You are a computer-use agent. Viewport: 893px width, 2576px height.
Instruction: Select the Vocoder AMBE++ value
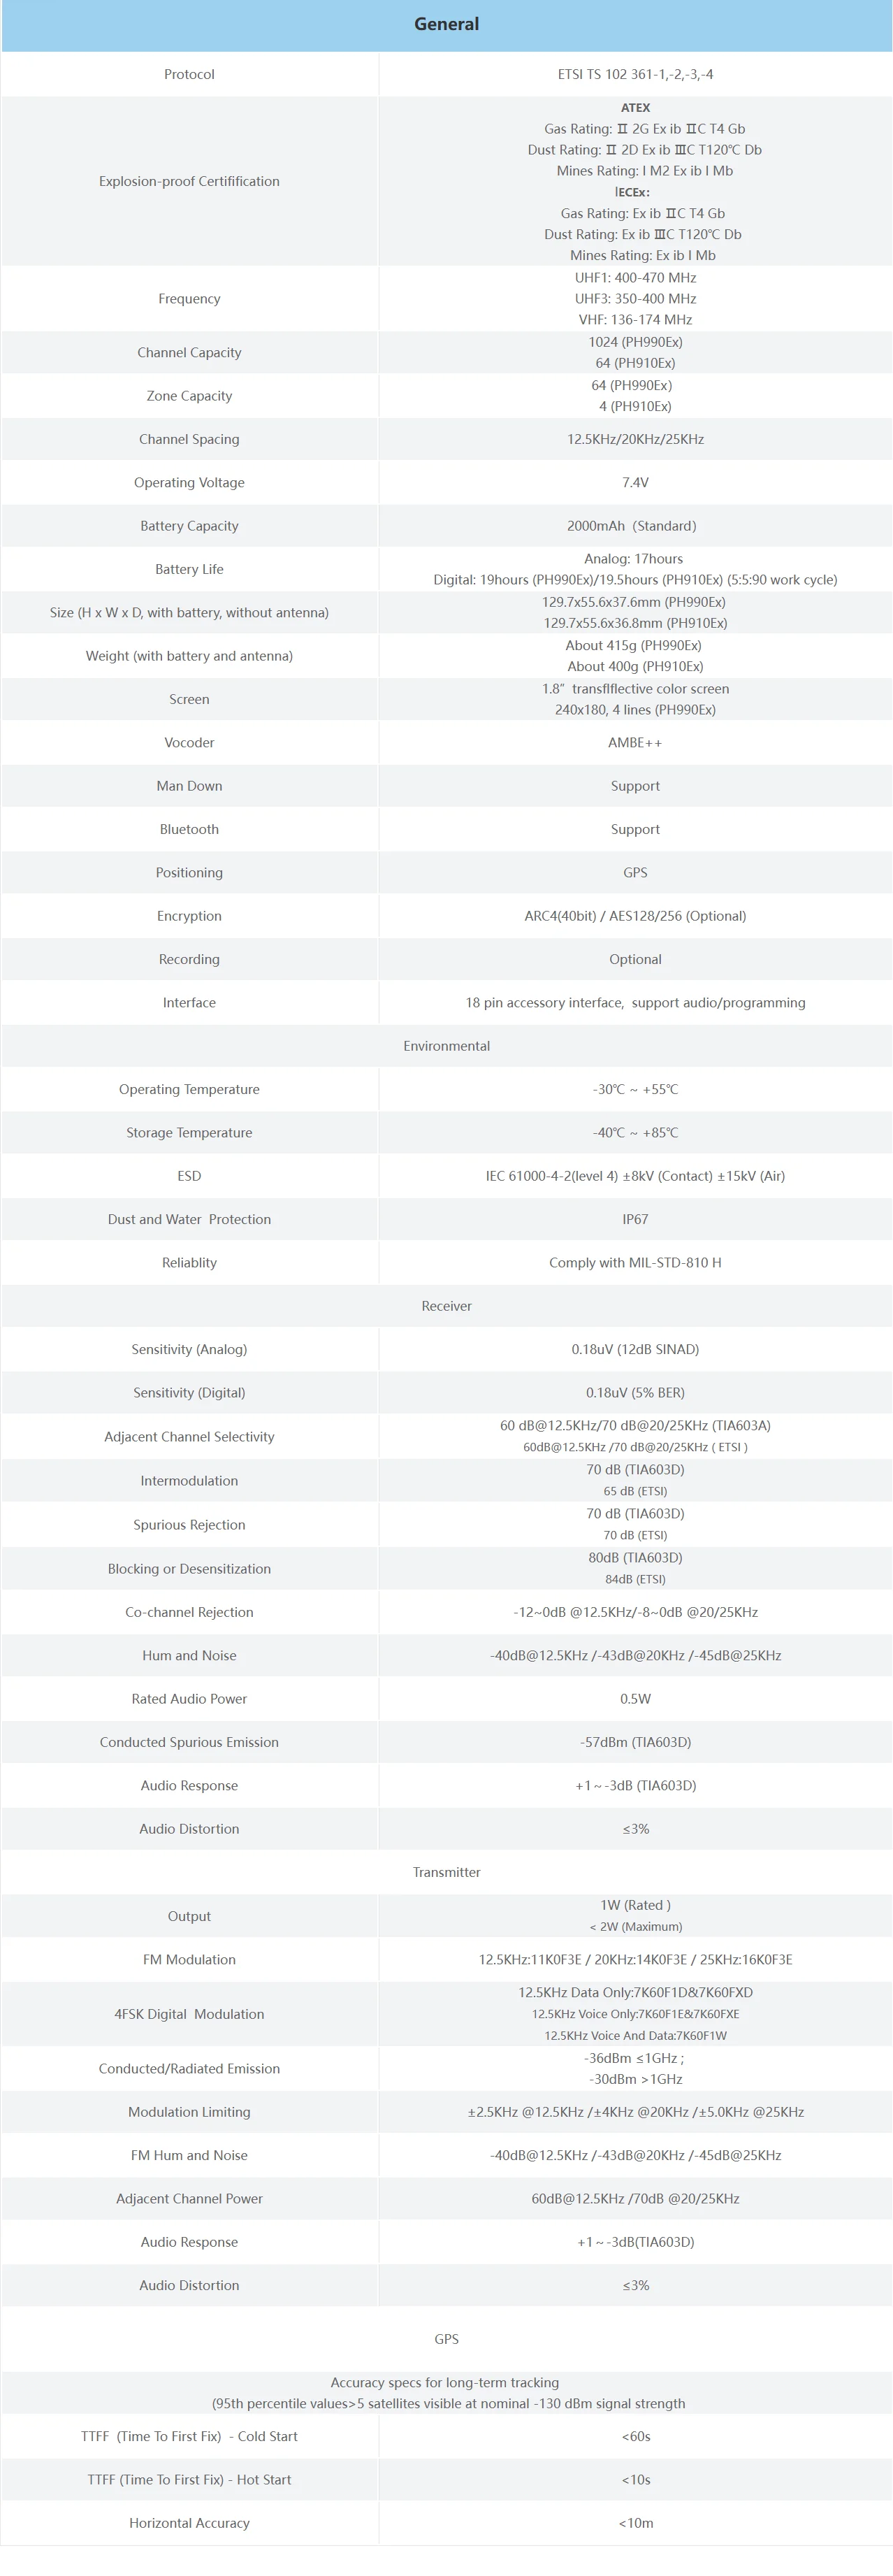(635, 743)
